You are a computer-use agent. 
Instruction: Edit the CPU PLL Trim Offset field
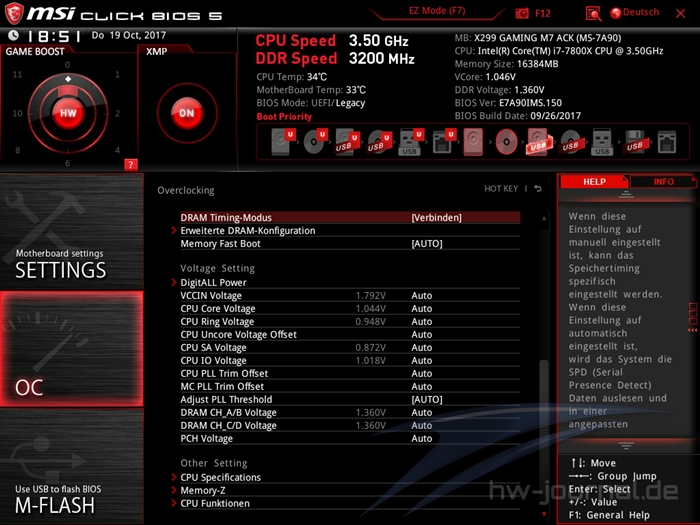421,373
